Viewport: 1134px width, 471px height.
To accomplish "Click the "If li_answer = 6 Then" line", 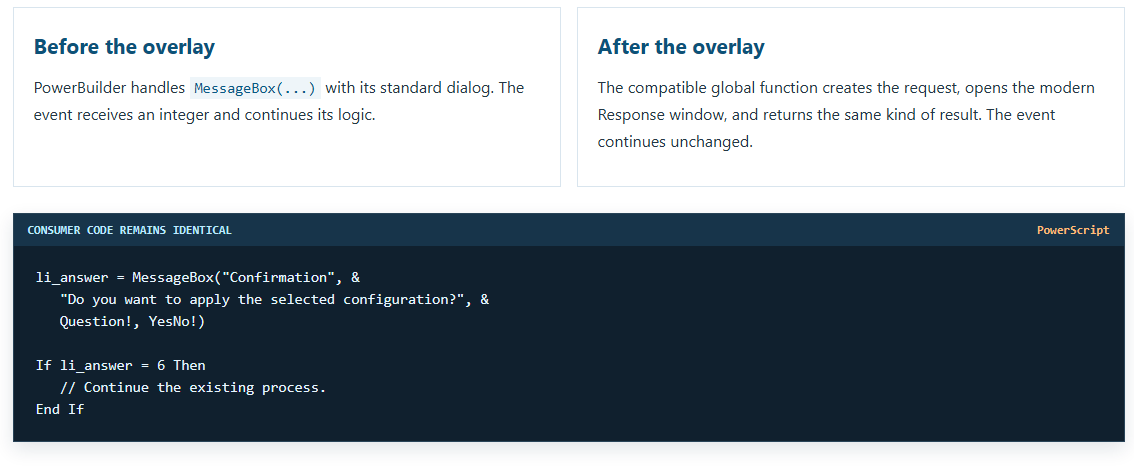I will coord(121,365).
